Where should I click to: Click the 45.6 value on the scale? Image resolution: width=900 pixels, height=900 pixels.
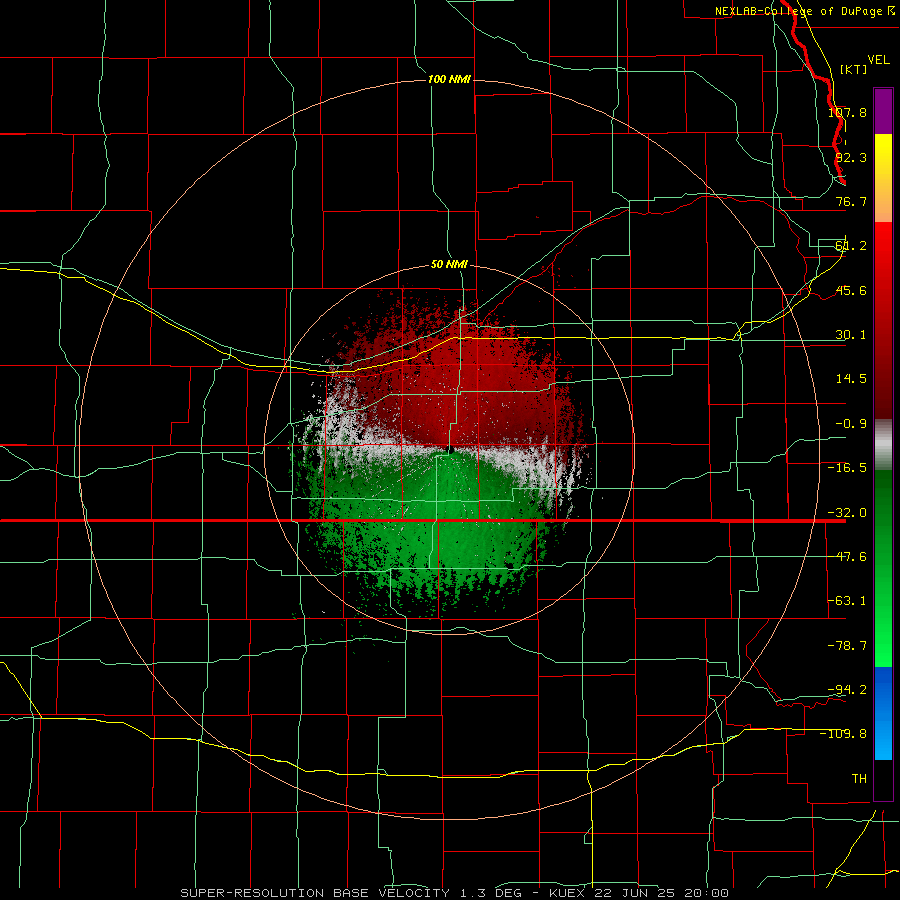851,290
